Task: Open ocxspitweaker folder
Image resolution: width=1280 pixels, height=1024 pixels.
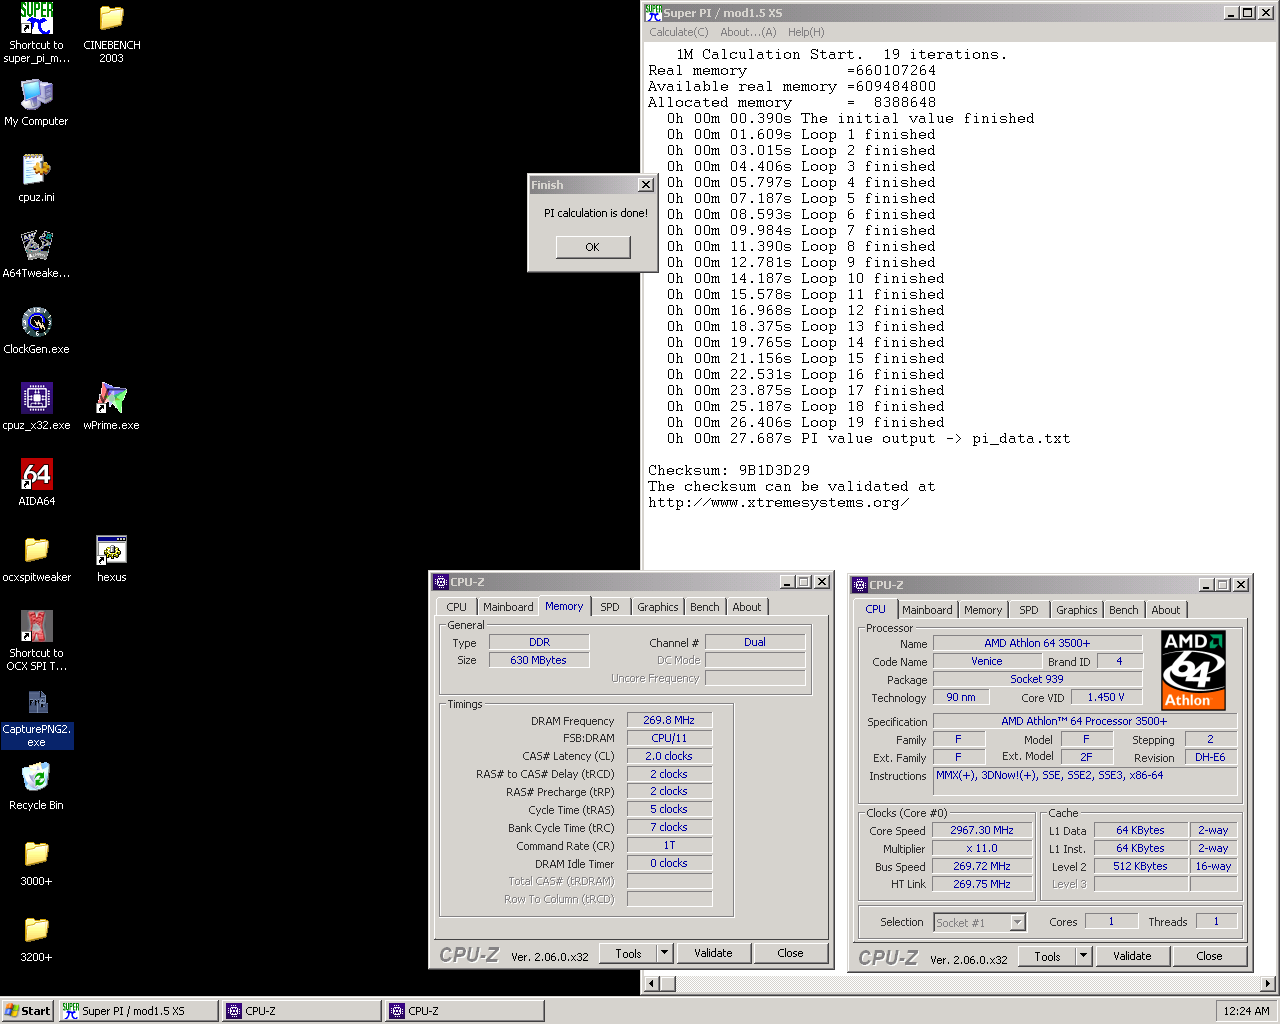Action: 37,551
